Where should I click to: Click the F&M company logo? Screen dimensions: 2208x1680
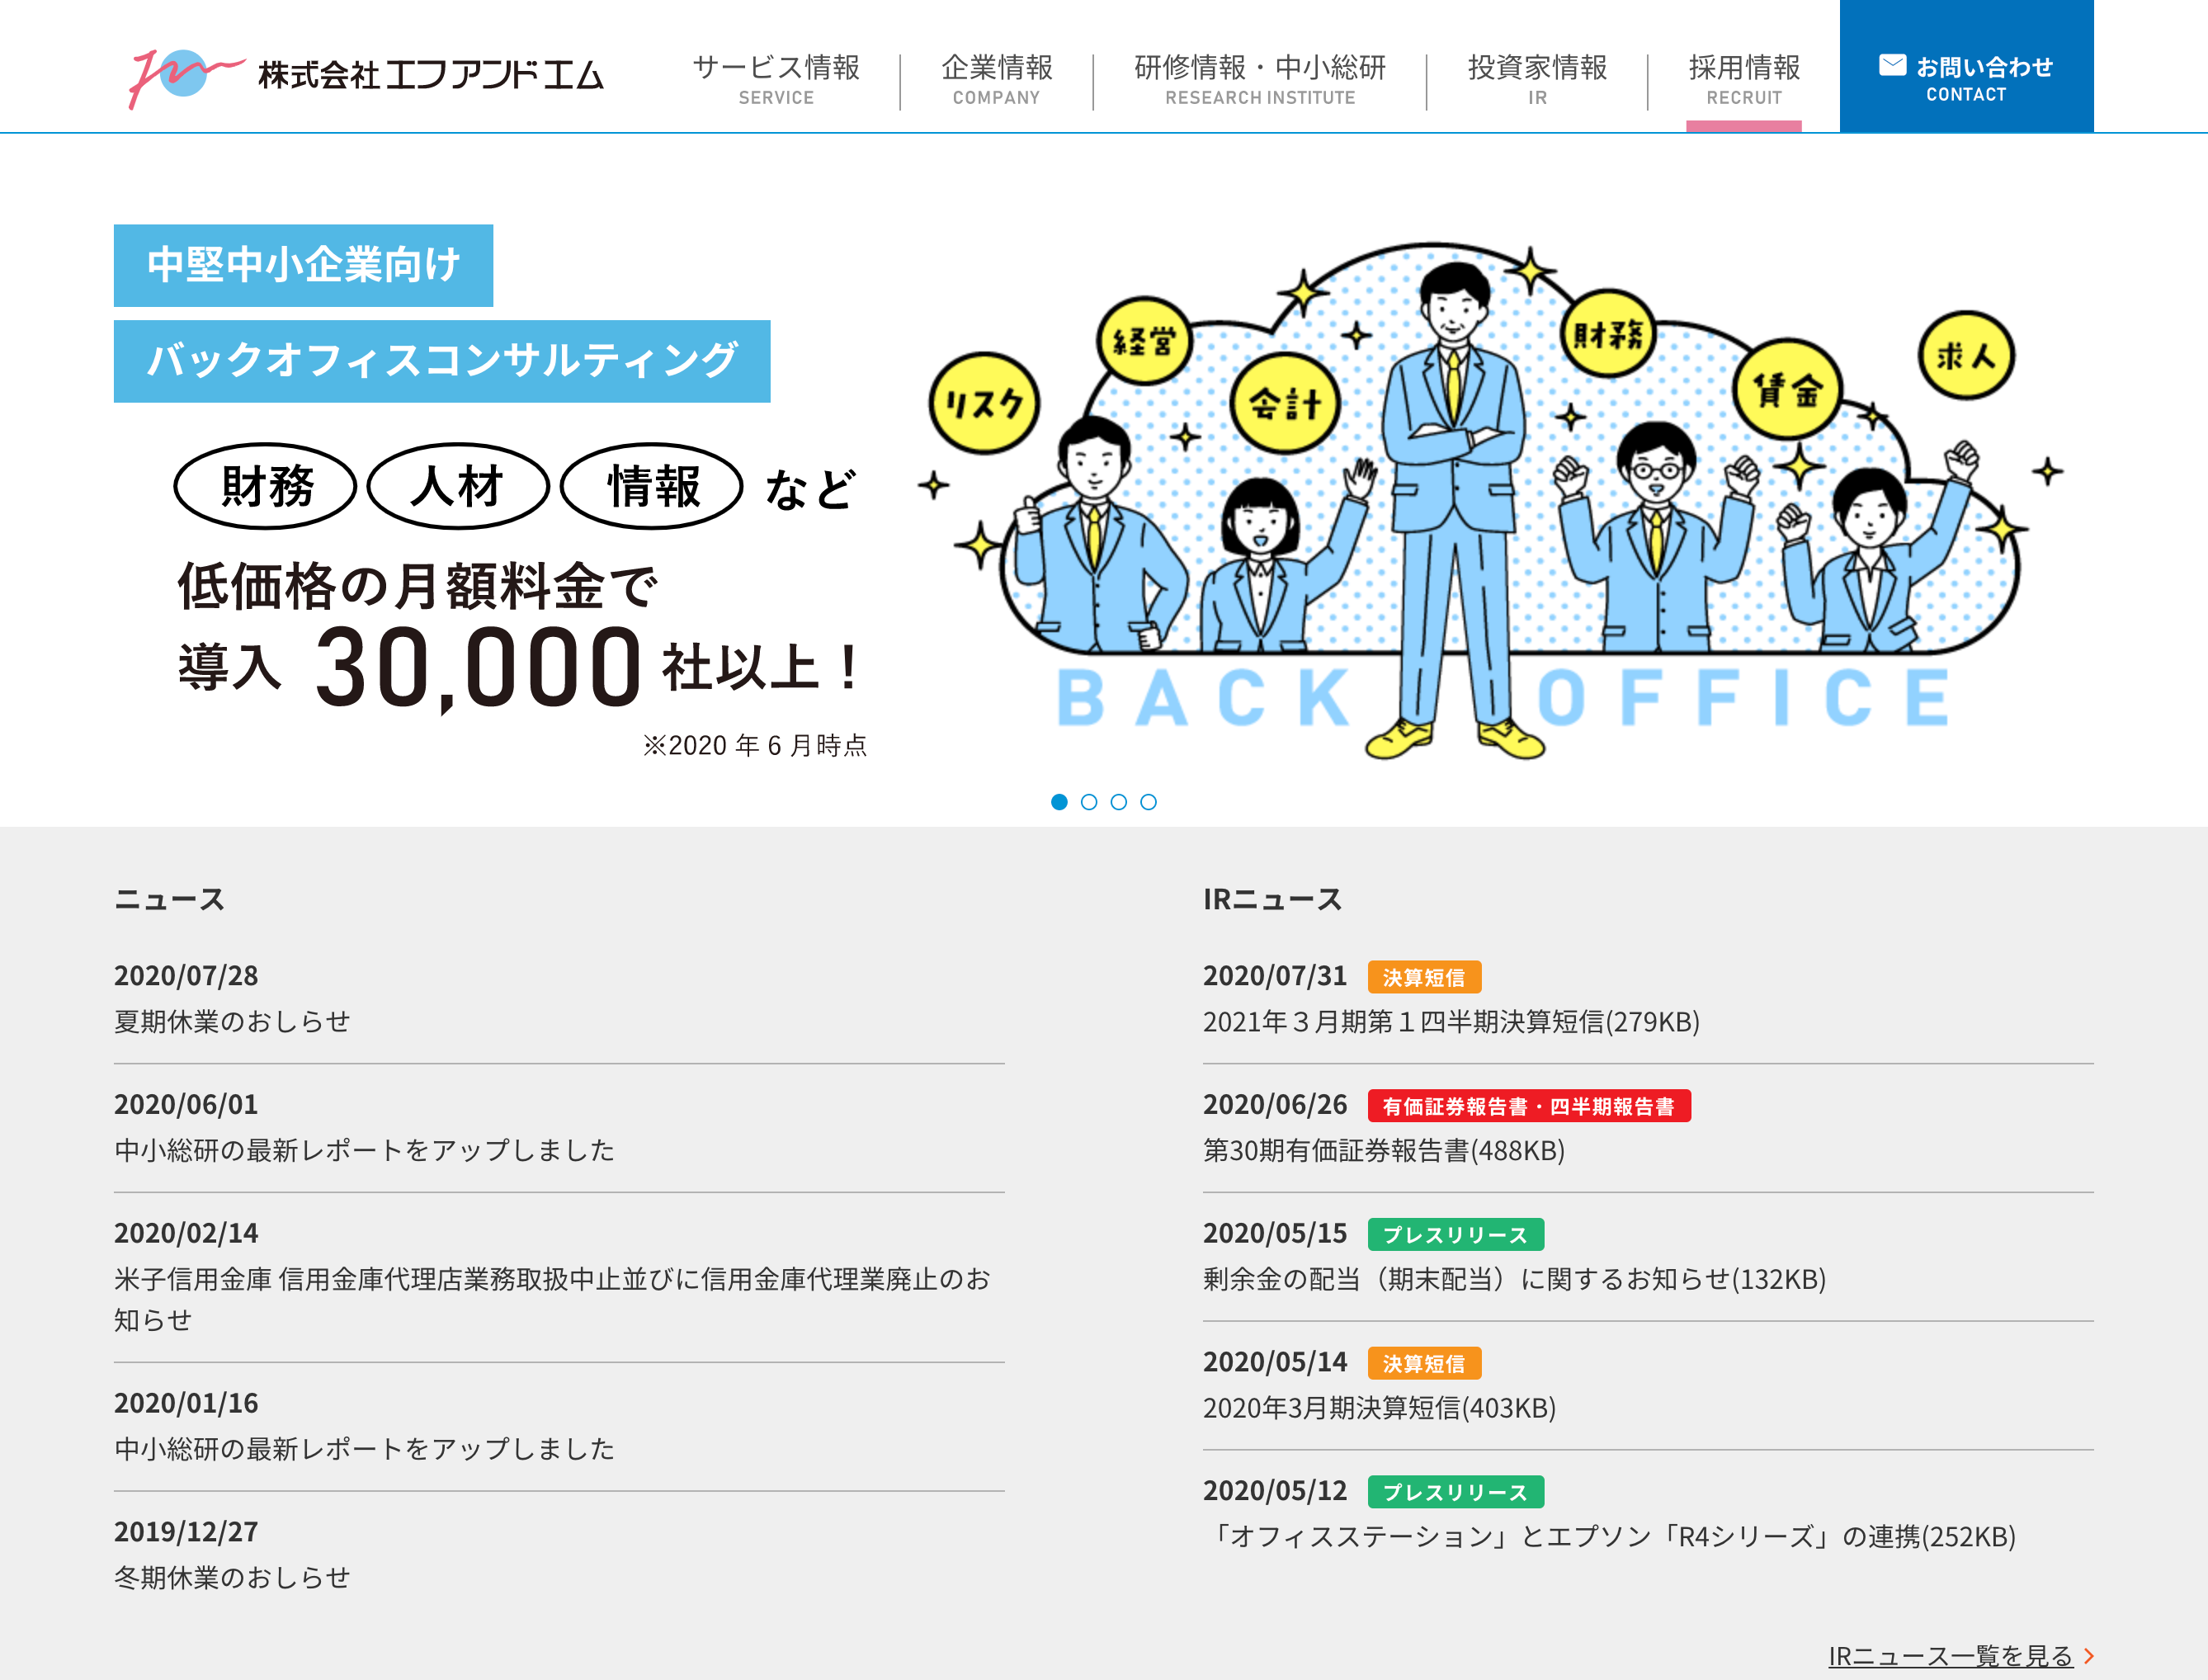pyautogui.click(x=366, y=76)
